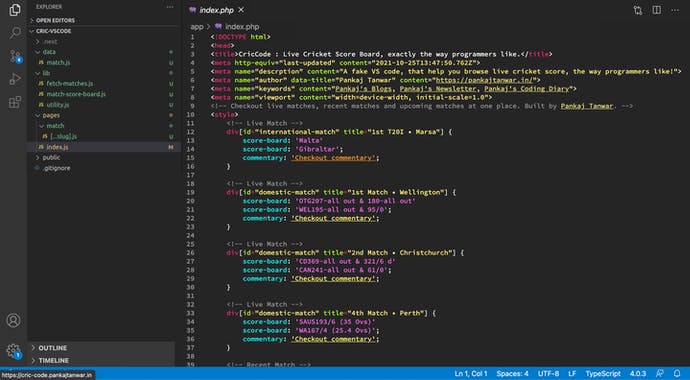Open the Source Control view
This screenshot has width=690, height=380.
15,56
